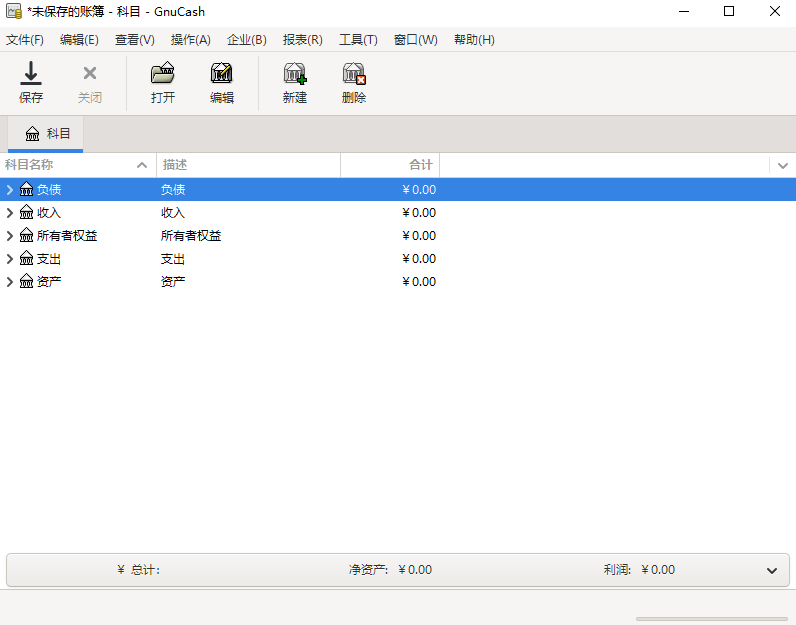The image size is (796, 625).
Task: Click the Close (关闭) toolbar icon
Action: (x=90, y=73)
